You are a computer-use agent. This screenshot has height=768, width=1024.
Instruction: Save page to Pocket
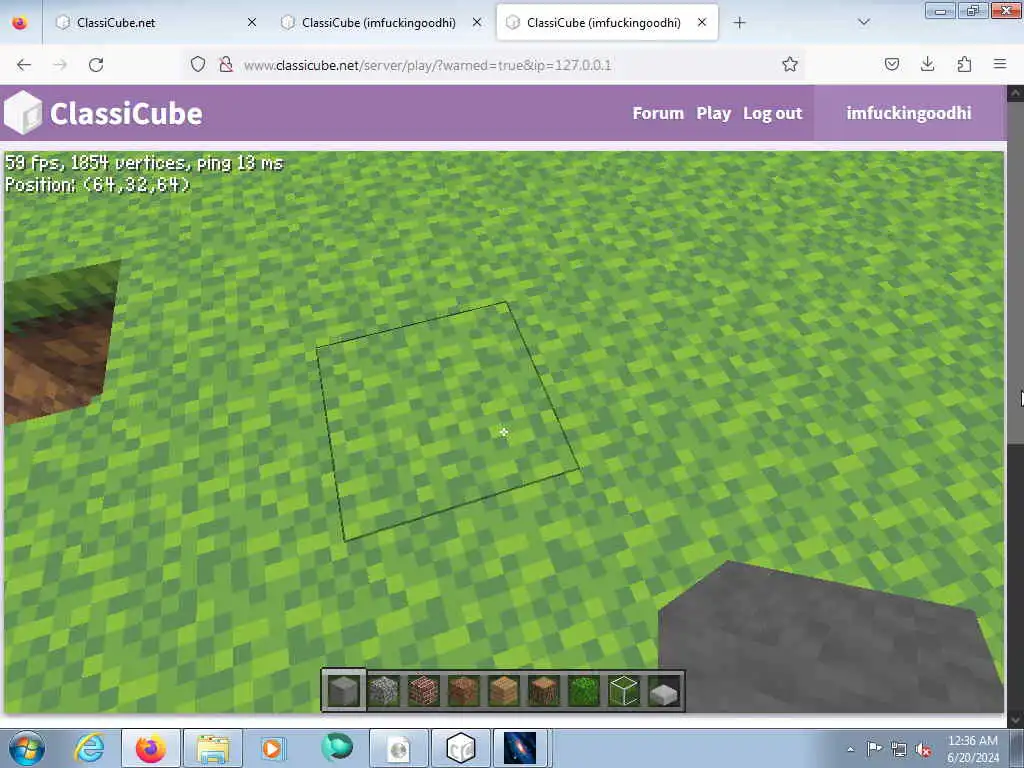click(x=891, y=64)
